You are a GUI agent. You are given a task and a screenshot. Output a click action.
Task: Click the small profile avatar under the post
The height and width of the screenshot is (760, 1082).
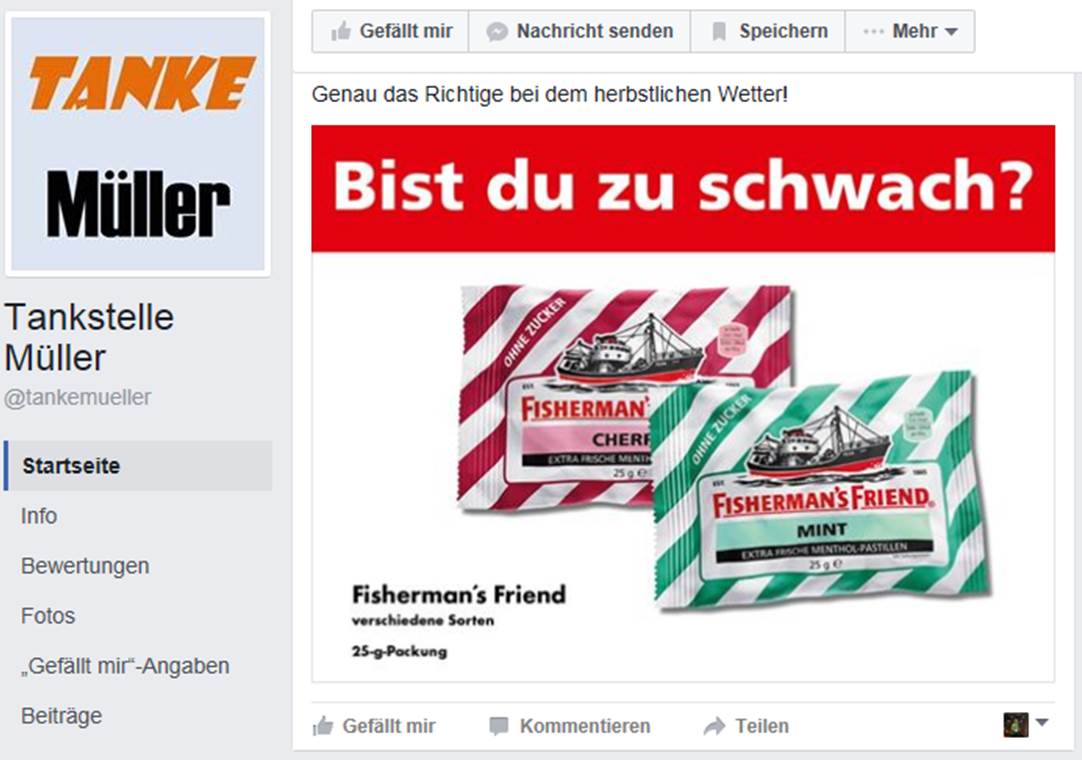point(1016,725)
